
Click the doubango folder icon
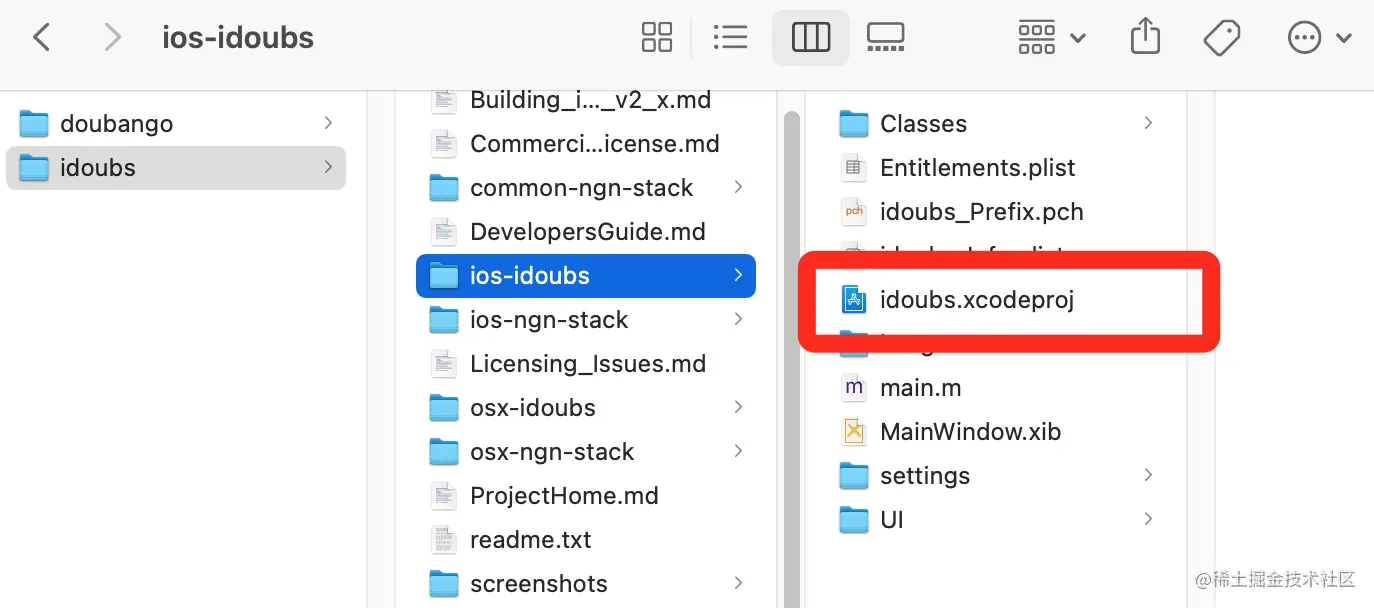click(x=34, y=124)
